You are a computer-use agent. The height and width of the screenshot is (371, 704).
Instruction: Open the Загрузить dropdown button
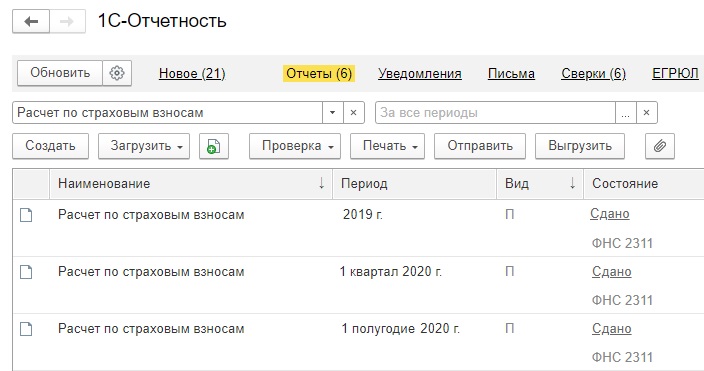(144, 146)
